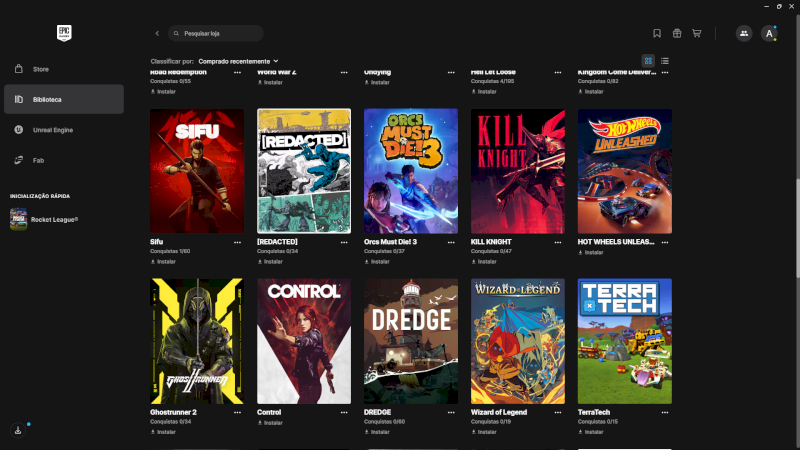800x450 pixels.
Task: Open DREDGE game cover
Action: [411, 341]
